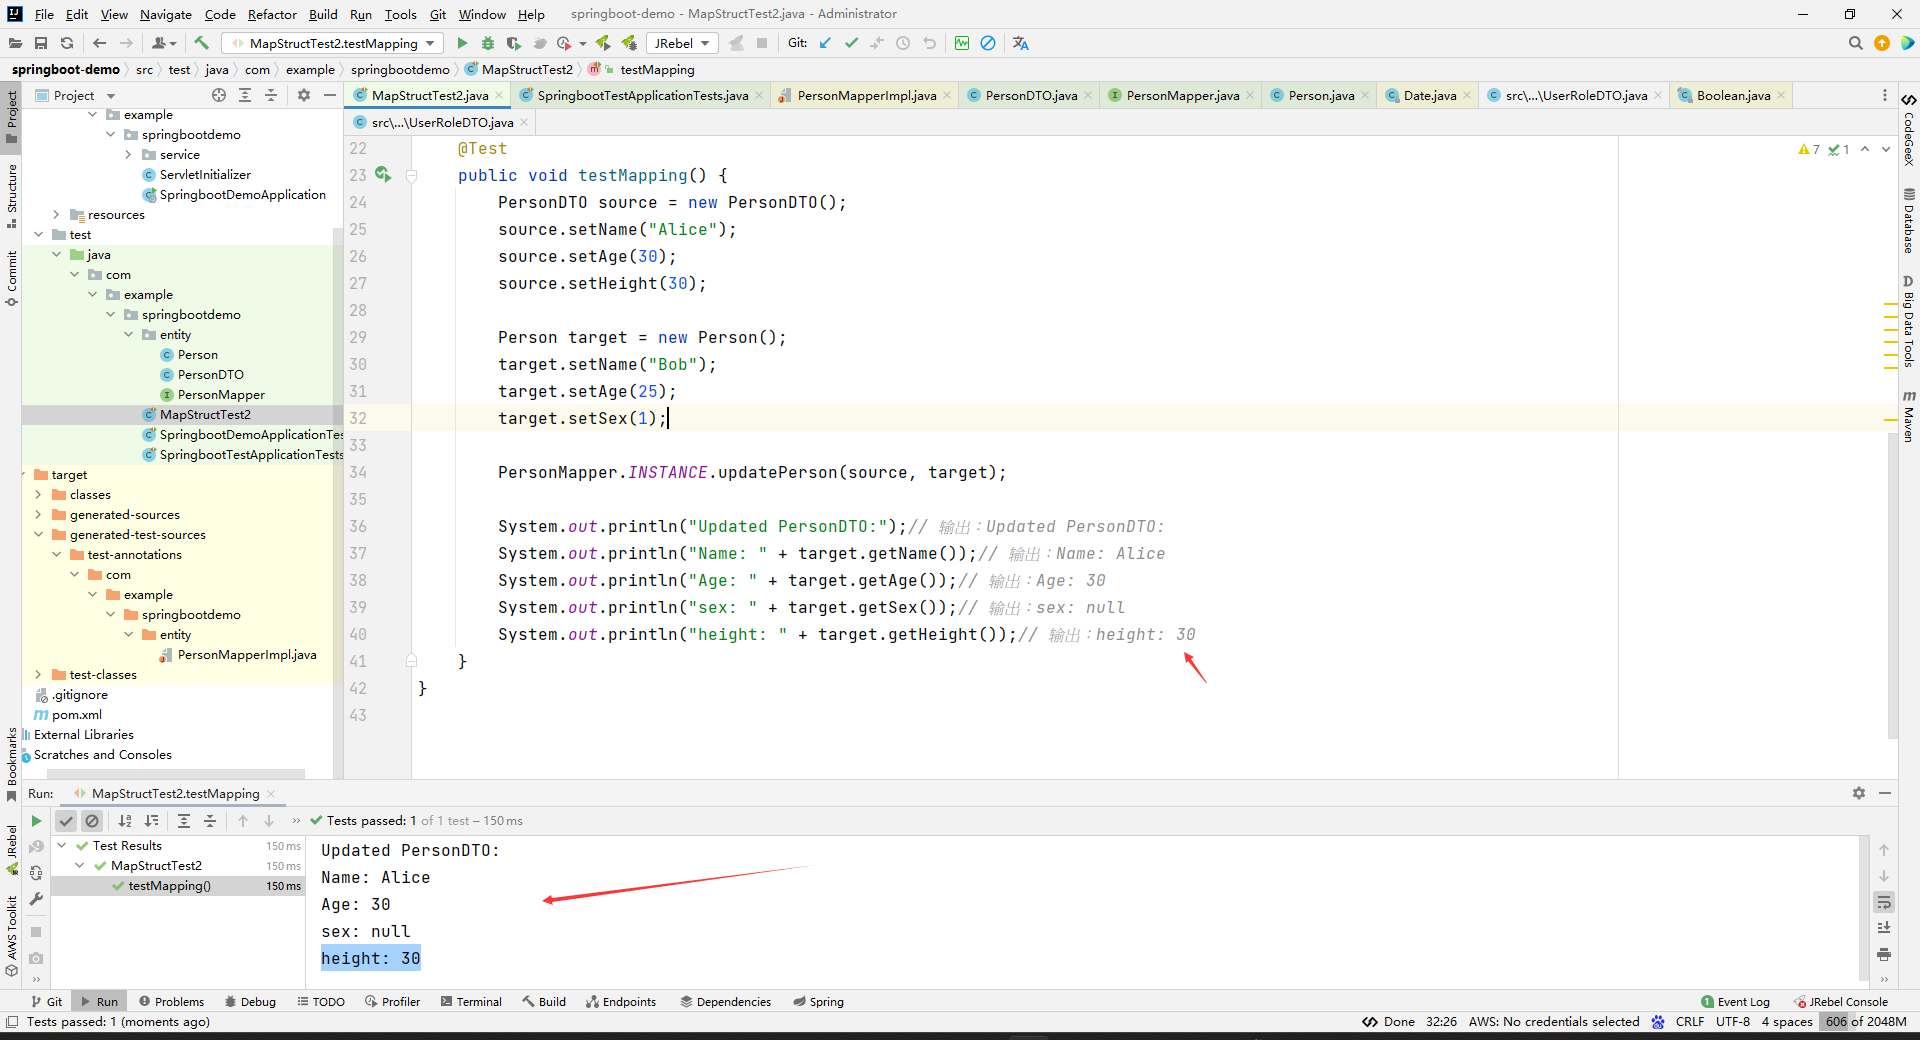1920x1040 pixels.
Task: Toggle Show Passed tests checkmark button
Action: tap(66, 821)
